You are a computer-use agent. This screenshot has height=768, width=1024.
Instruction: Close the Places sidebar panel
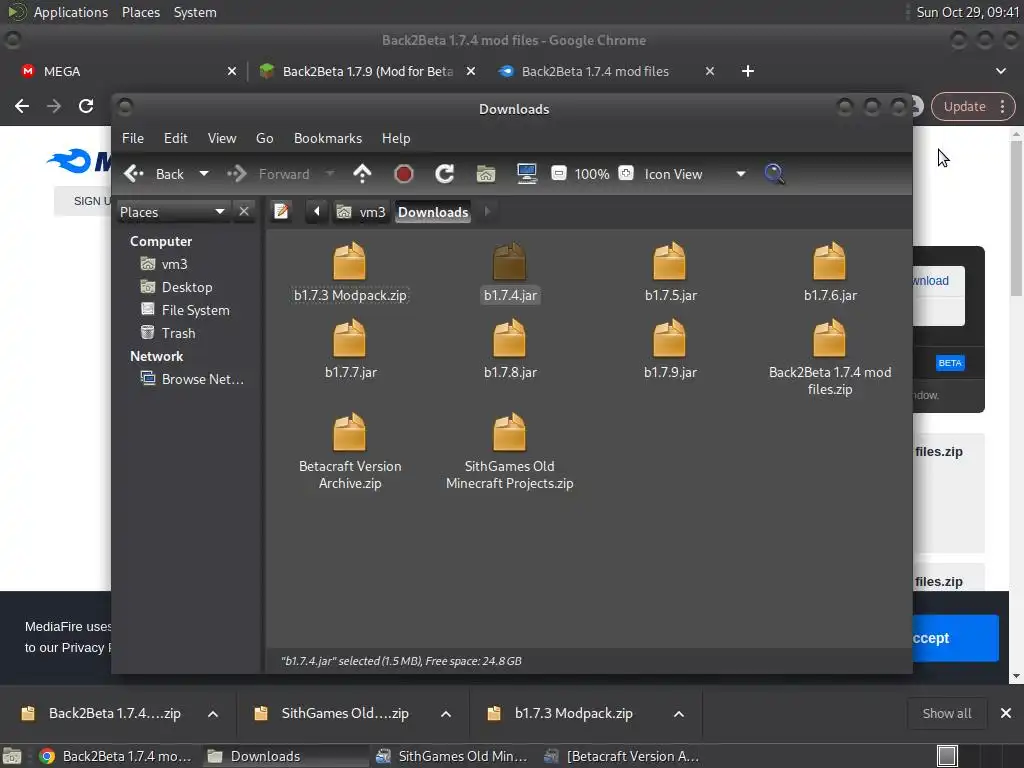point(244,211)
